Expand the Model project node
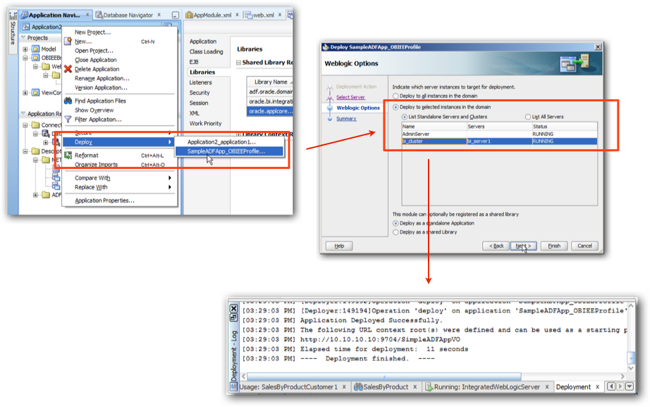The image size is (650, 407). 25,49
